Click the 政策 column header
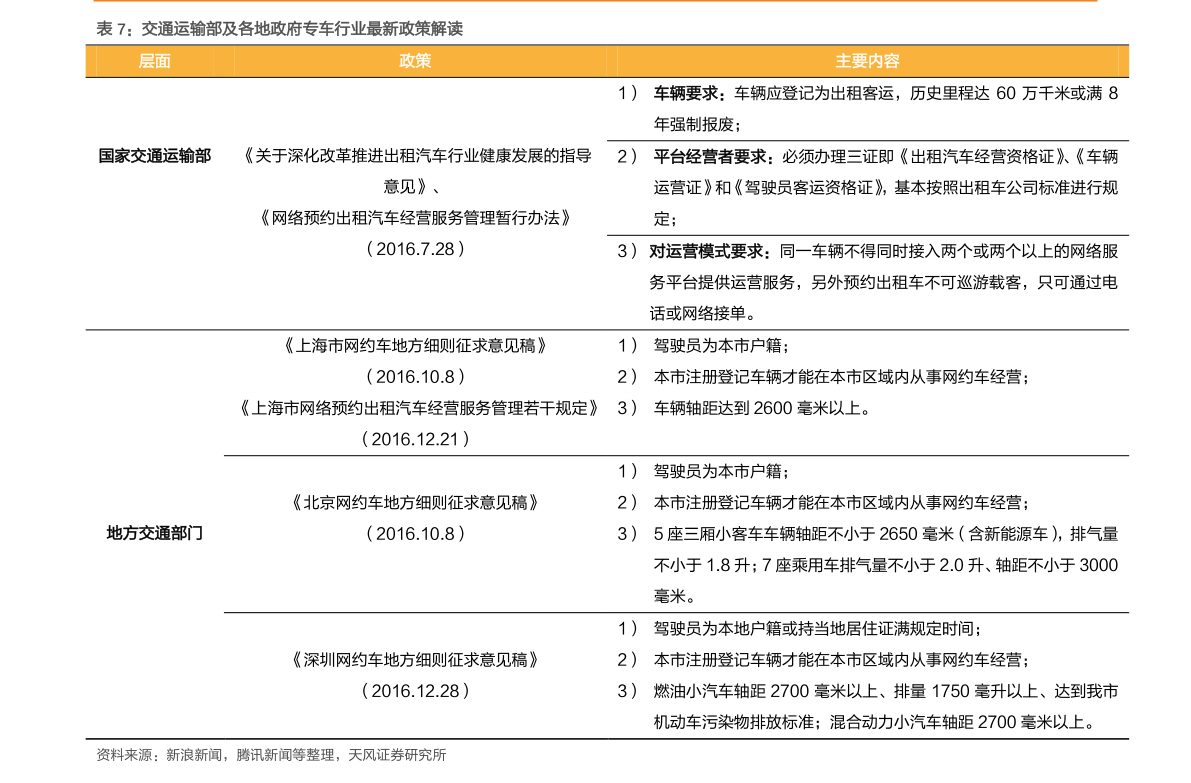 pyautogui.click(x=415, y=61)
